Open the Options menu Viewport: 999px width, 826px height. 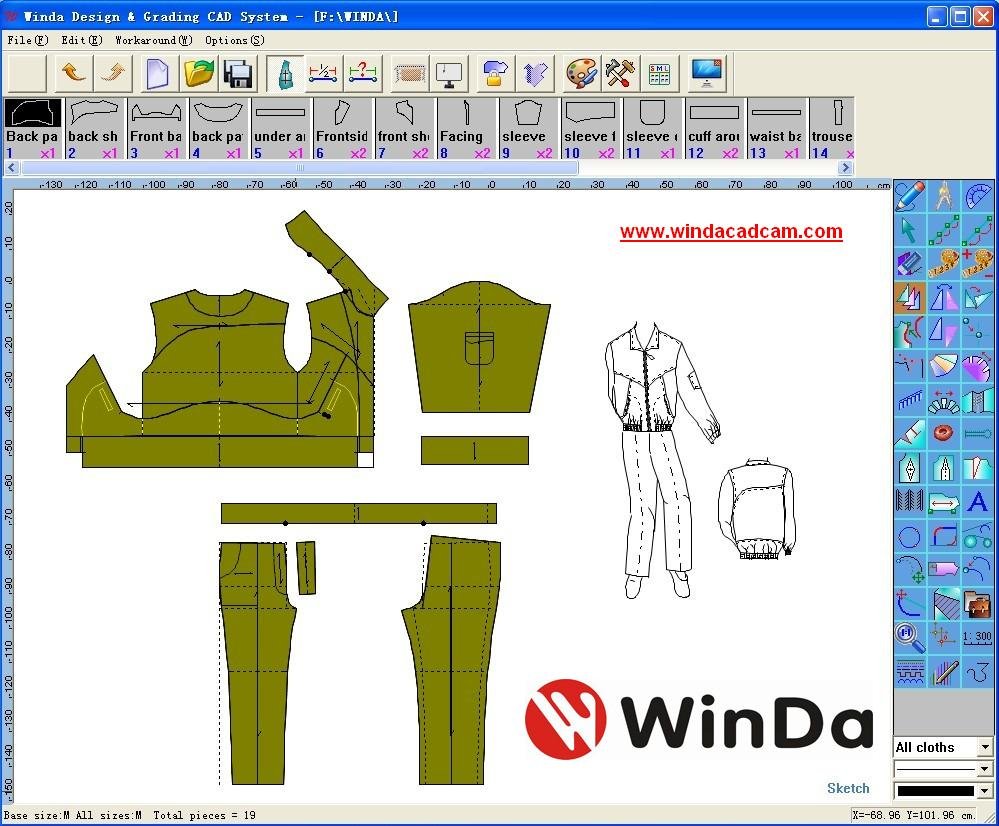tap(233, 40)
